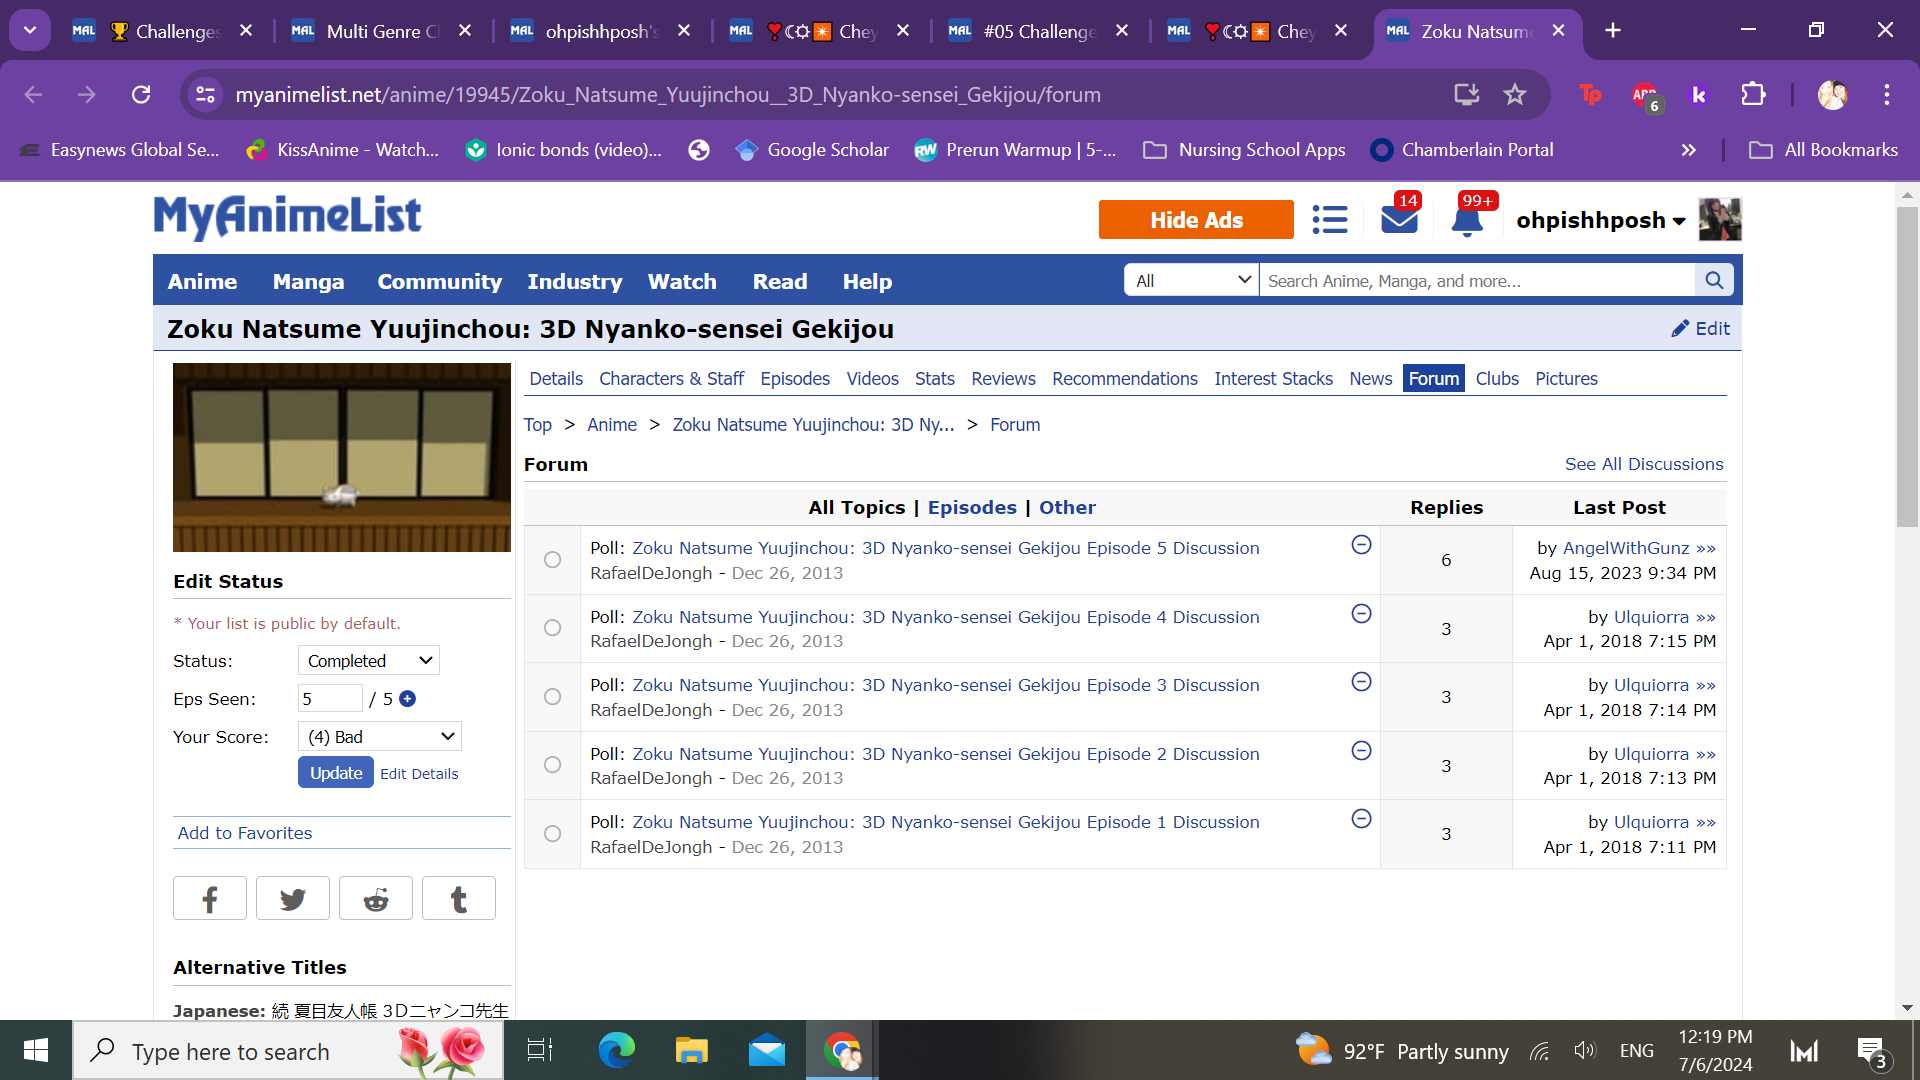Share page on Tumblr

pos(459,899)
